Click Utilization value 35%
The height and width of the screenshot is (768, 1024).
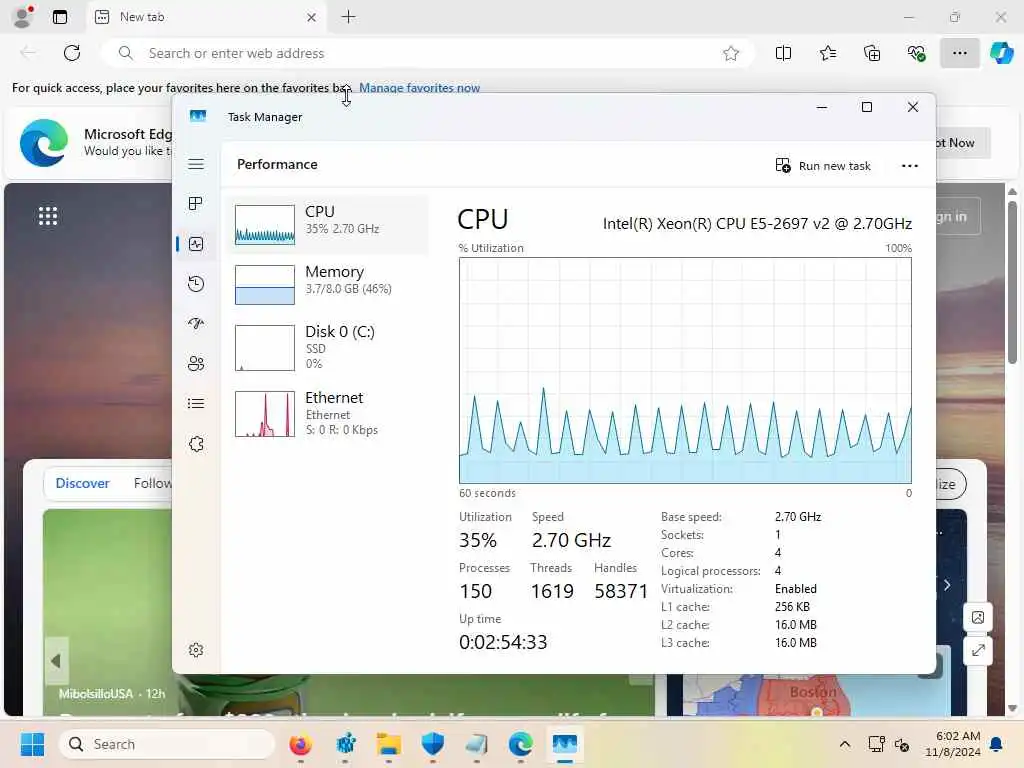(x=478, y=540)
